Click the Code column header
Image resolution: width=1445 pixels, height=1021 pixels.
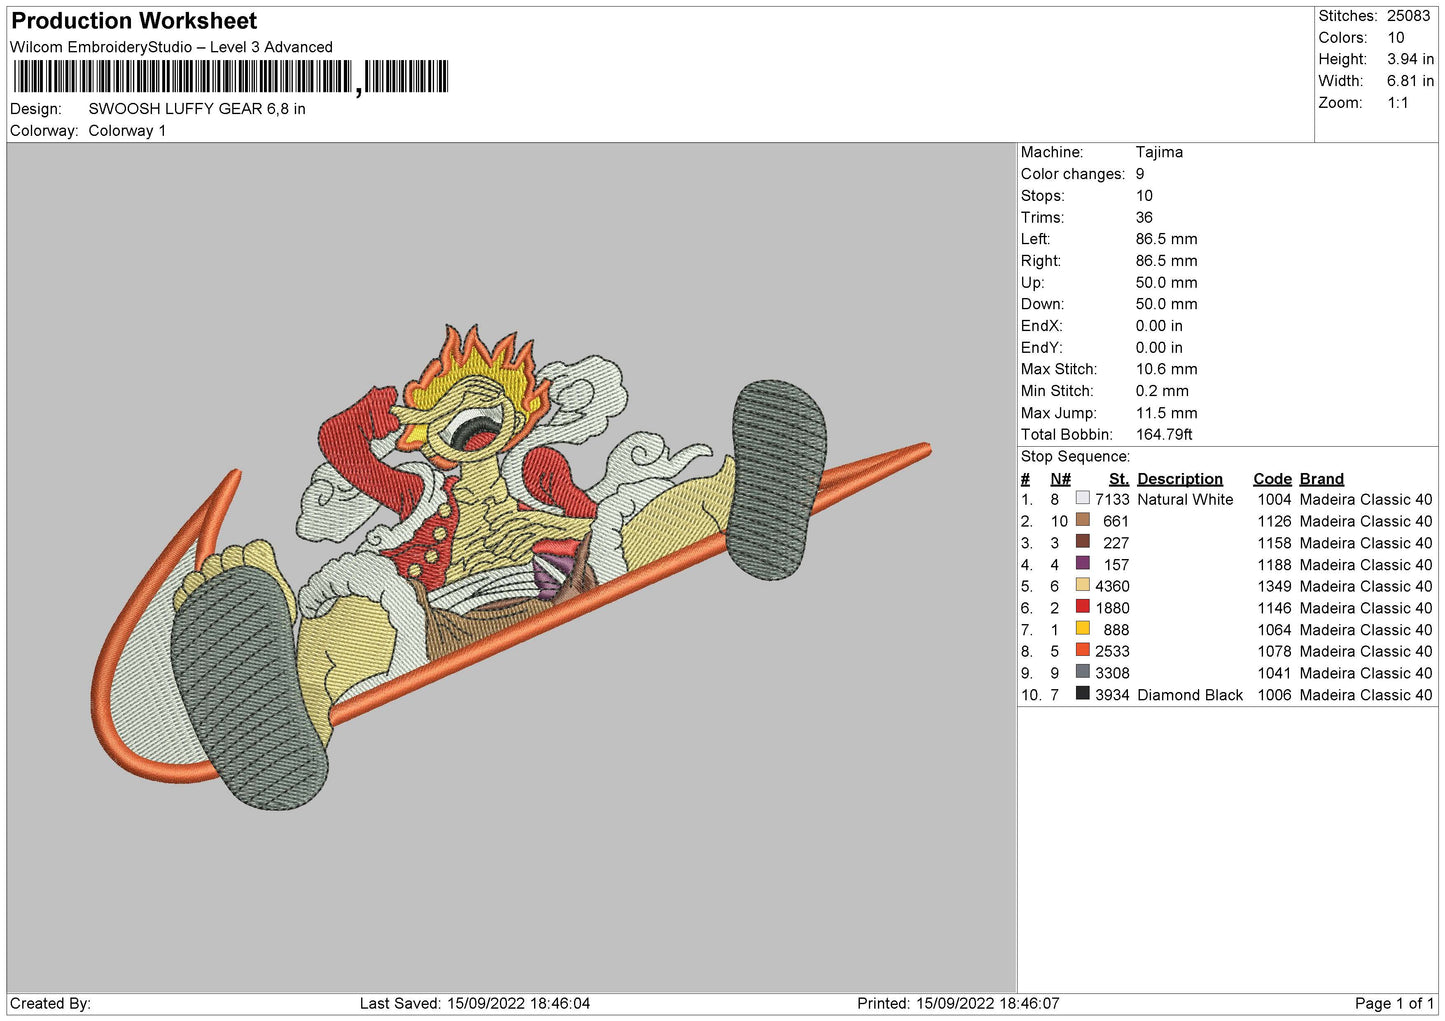click(1272, 479)
